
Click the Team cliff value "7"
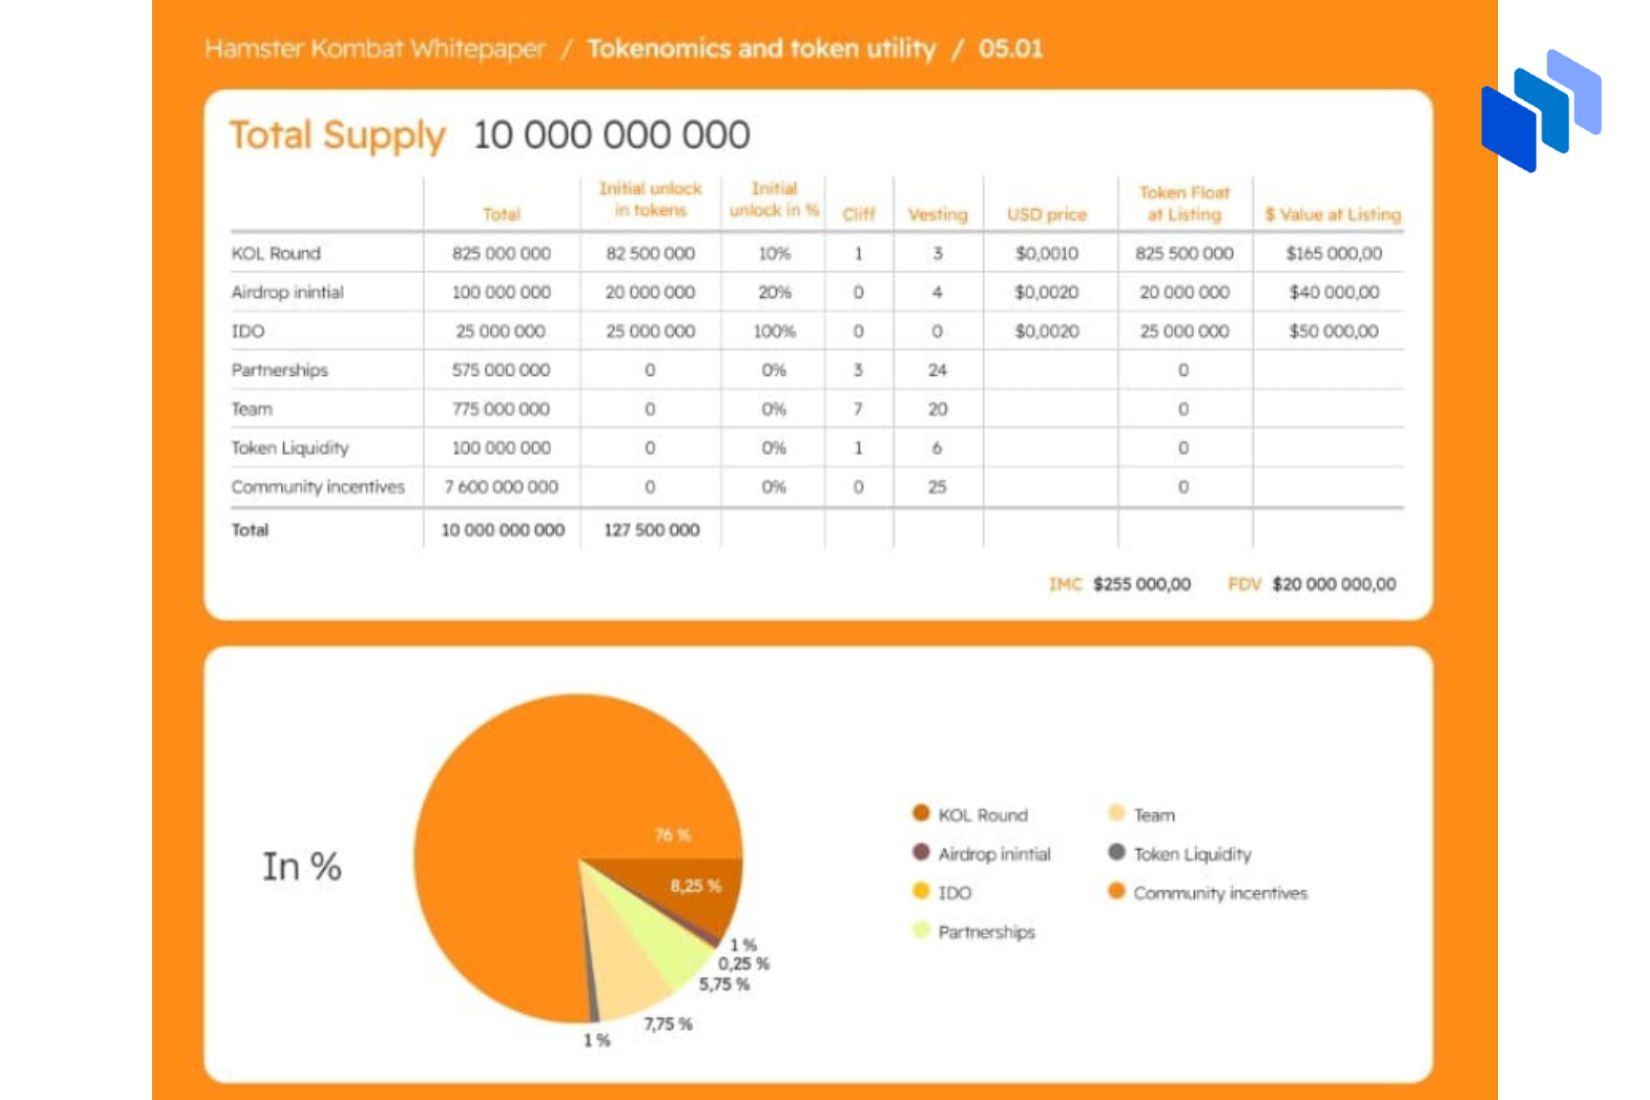click(x=858, y=409)
